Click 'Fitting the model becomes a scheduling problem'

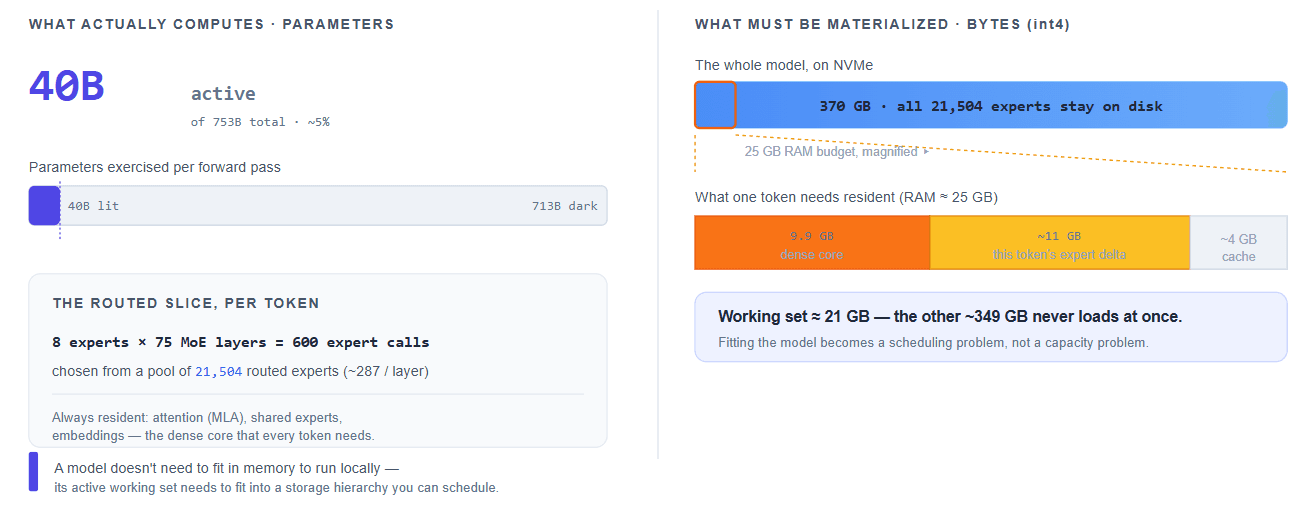(x=933, y=342)
